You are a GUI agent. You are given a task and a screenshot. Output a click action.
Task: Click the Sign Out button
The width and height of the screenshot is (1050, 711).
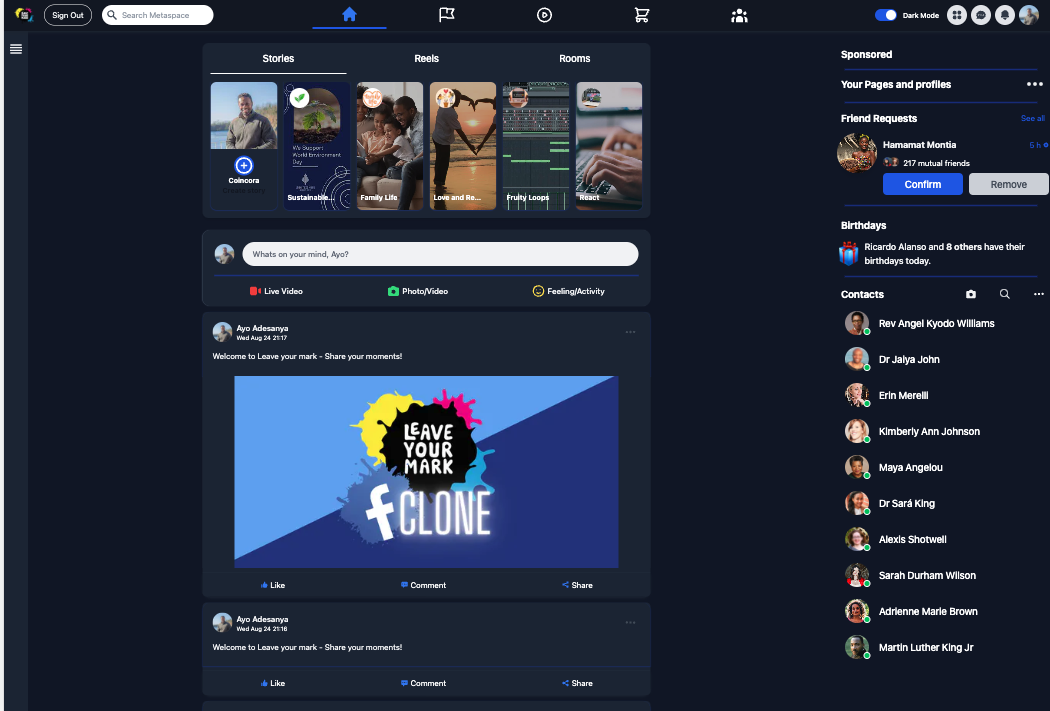68,15
